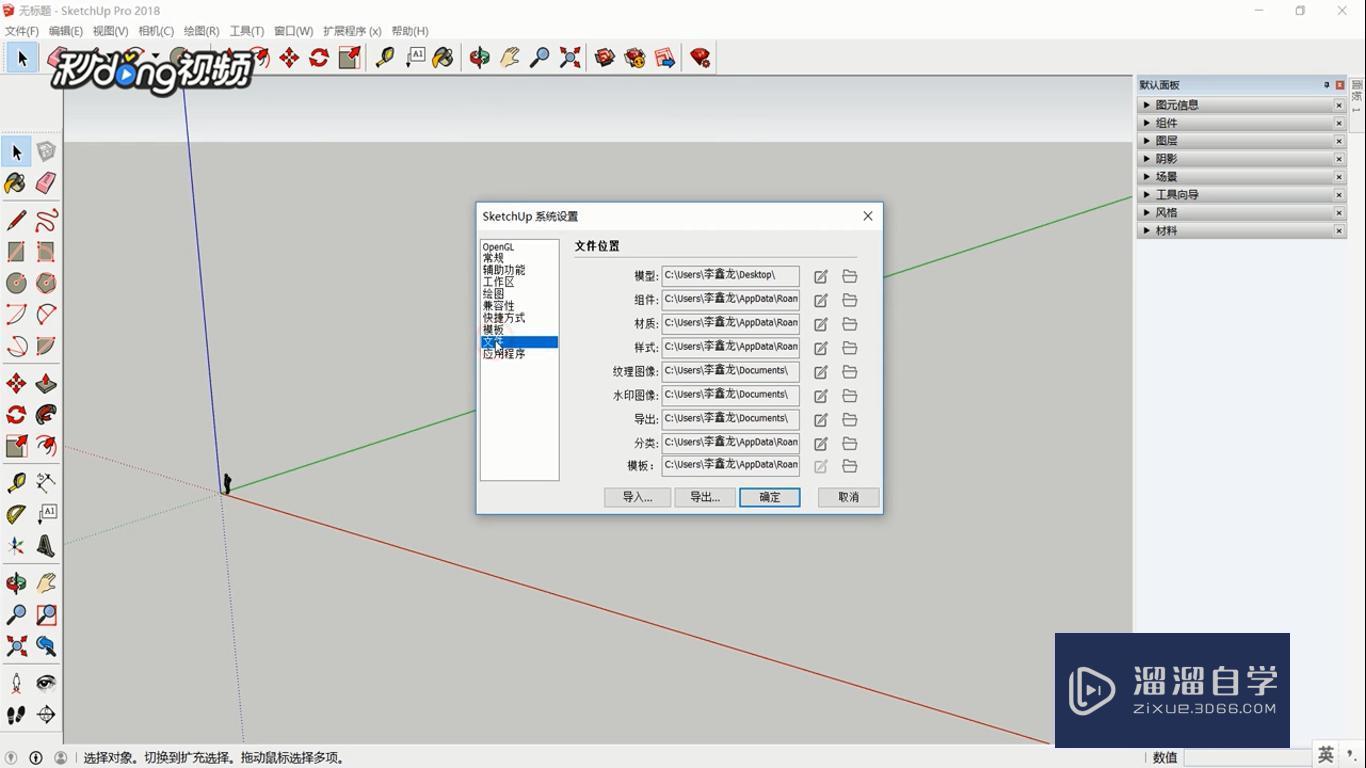Select the Pie arc tool
1366x768 pixels.
[46, 346]
